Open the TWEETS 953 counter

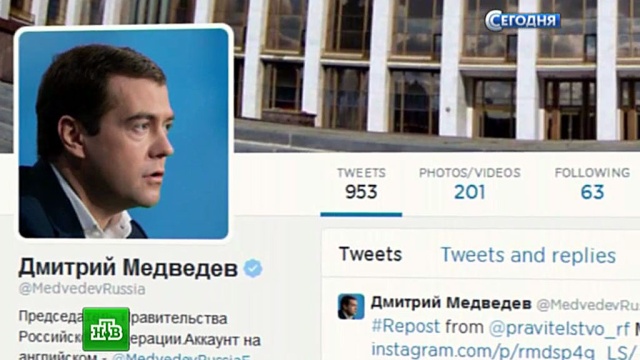[x=361, y=184]
